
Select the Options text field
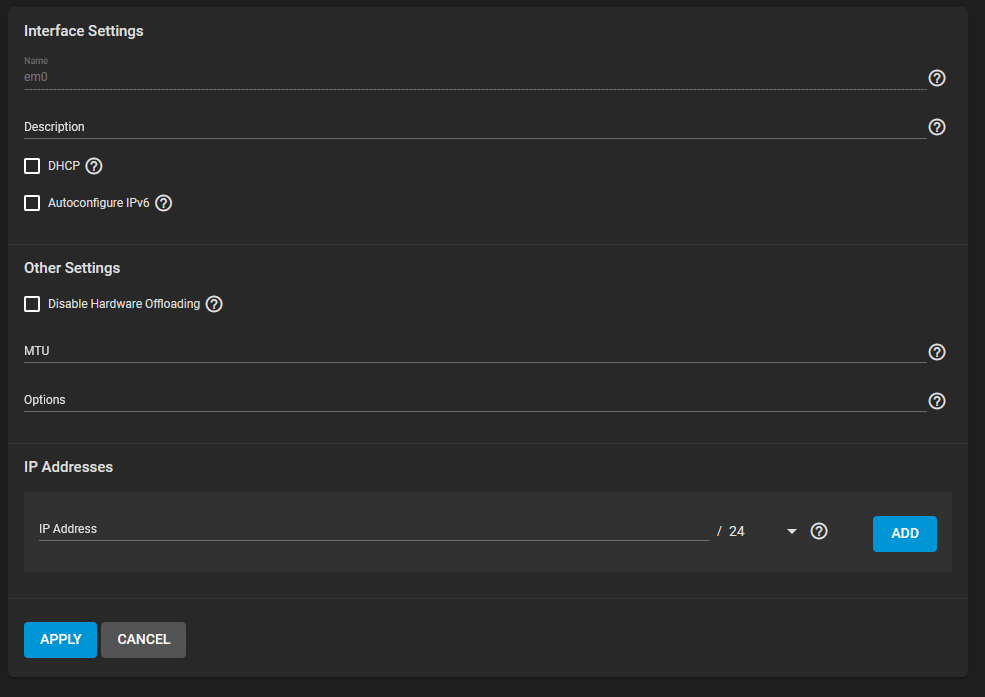click(x=474, y=400)
